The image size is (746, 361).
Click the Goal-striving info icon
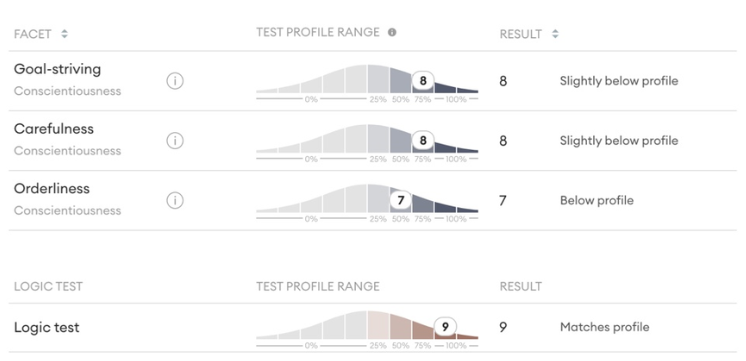(175, 81)
